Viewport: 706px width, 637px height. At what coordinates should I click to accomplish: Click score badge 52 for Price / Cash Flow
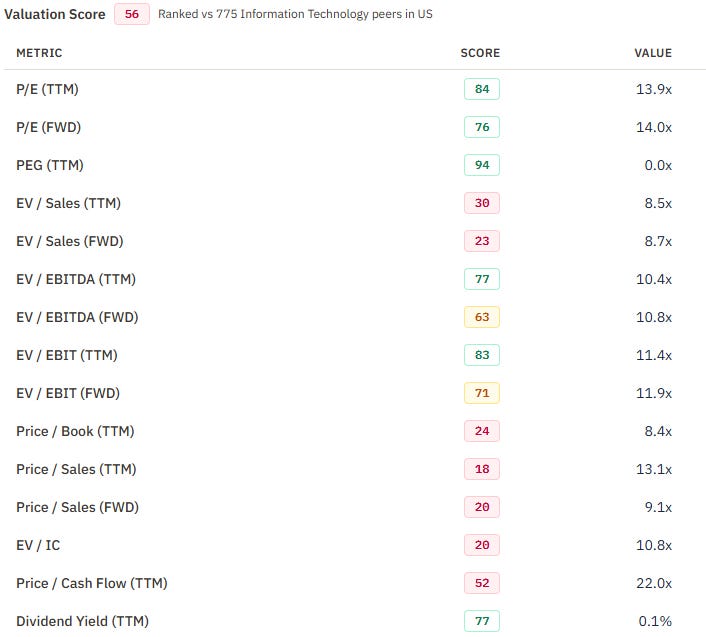tap(482, 583)
